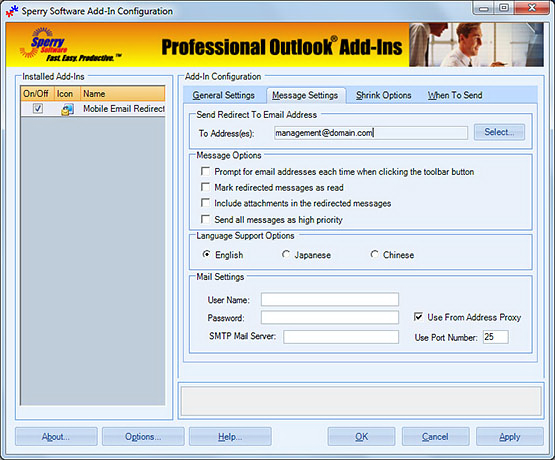This screenshot has height=460, width=555.
Task: Enable prompt for email addresses each time
Action: click(205, 172)
